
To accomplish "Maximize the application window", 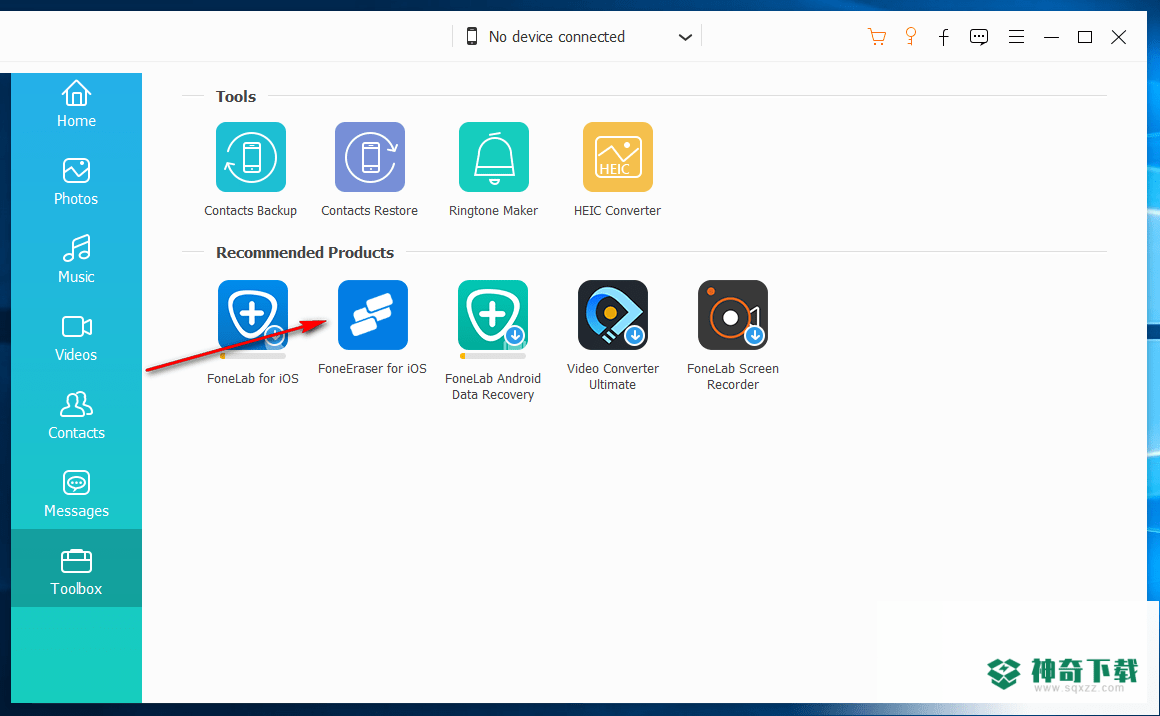I will point(1085,37).
